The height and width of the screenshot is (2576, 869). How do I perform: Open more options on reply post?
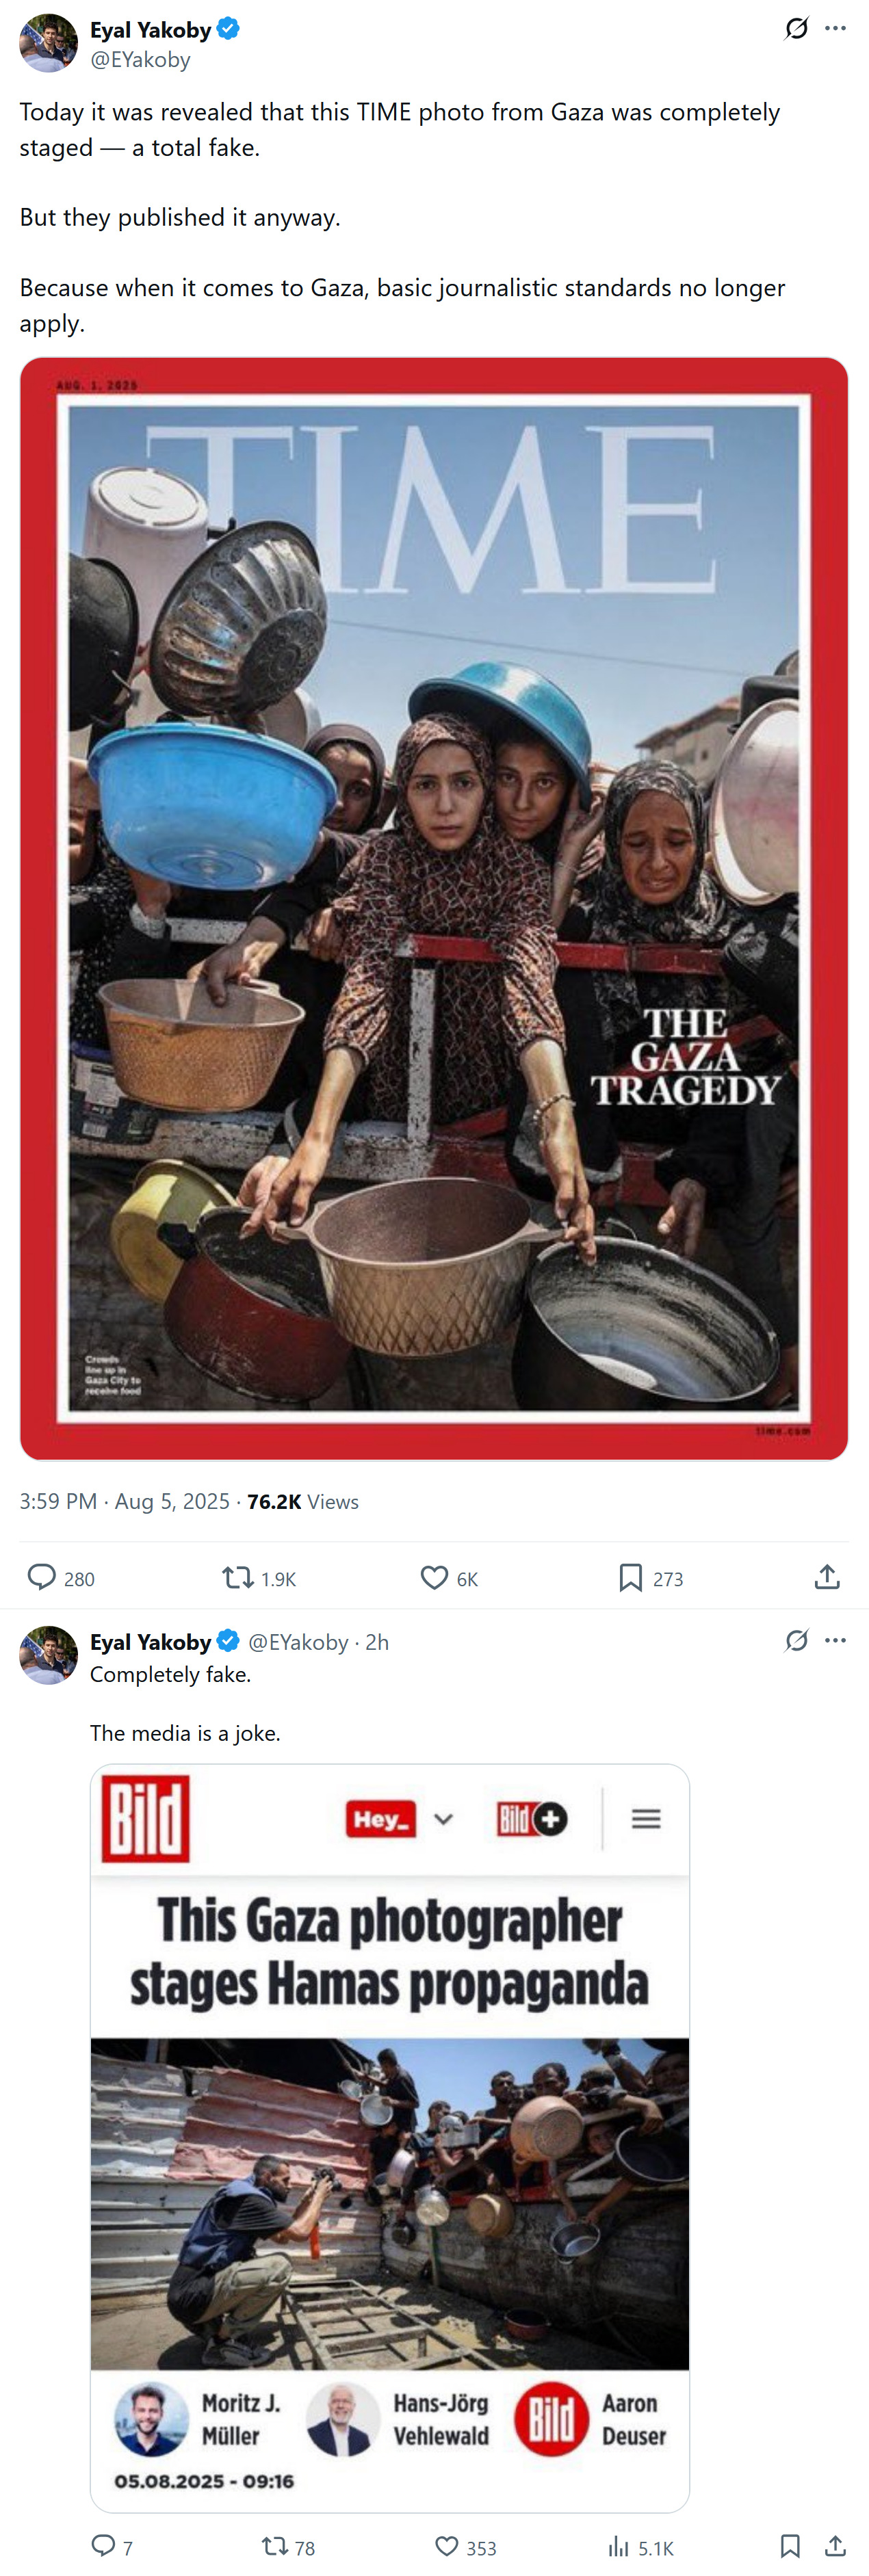click(835, 1640)
